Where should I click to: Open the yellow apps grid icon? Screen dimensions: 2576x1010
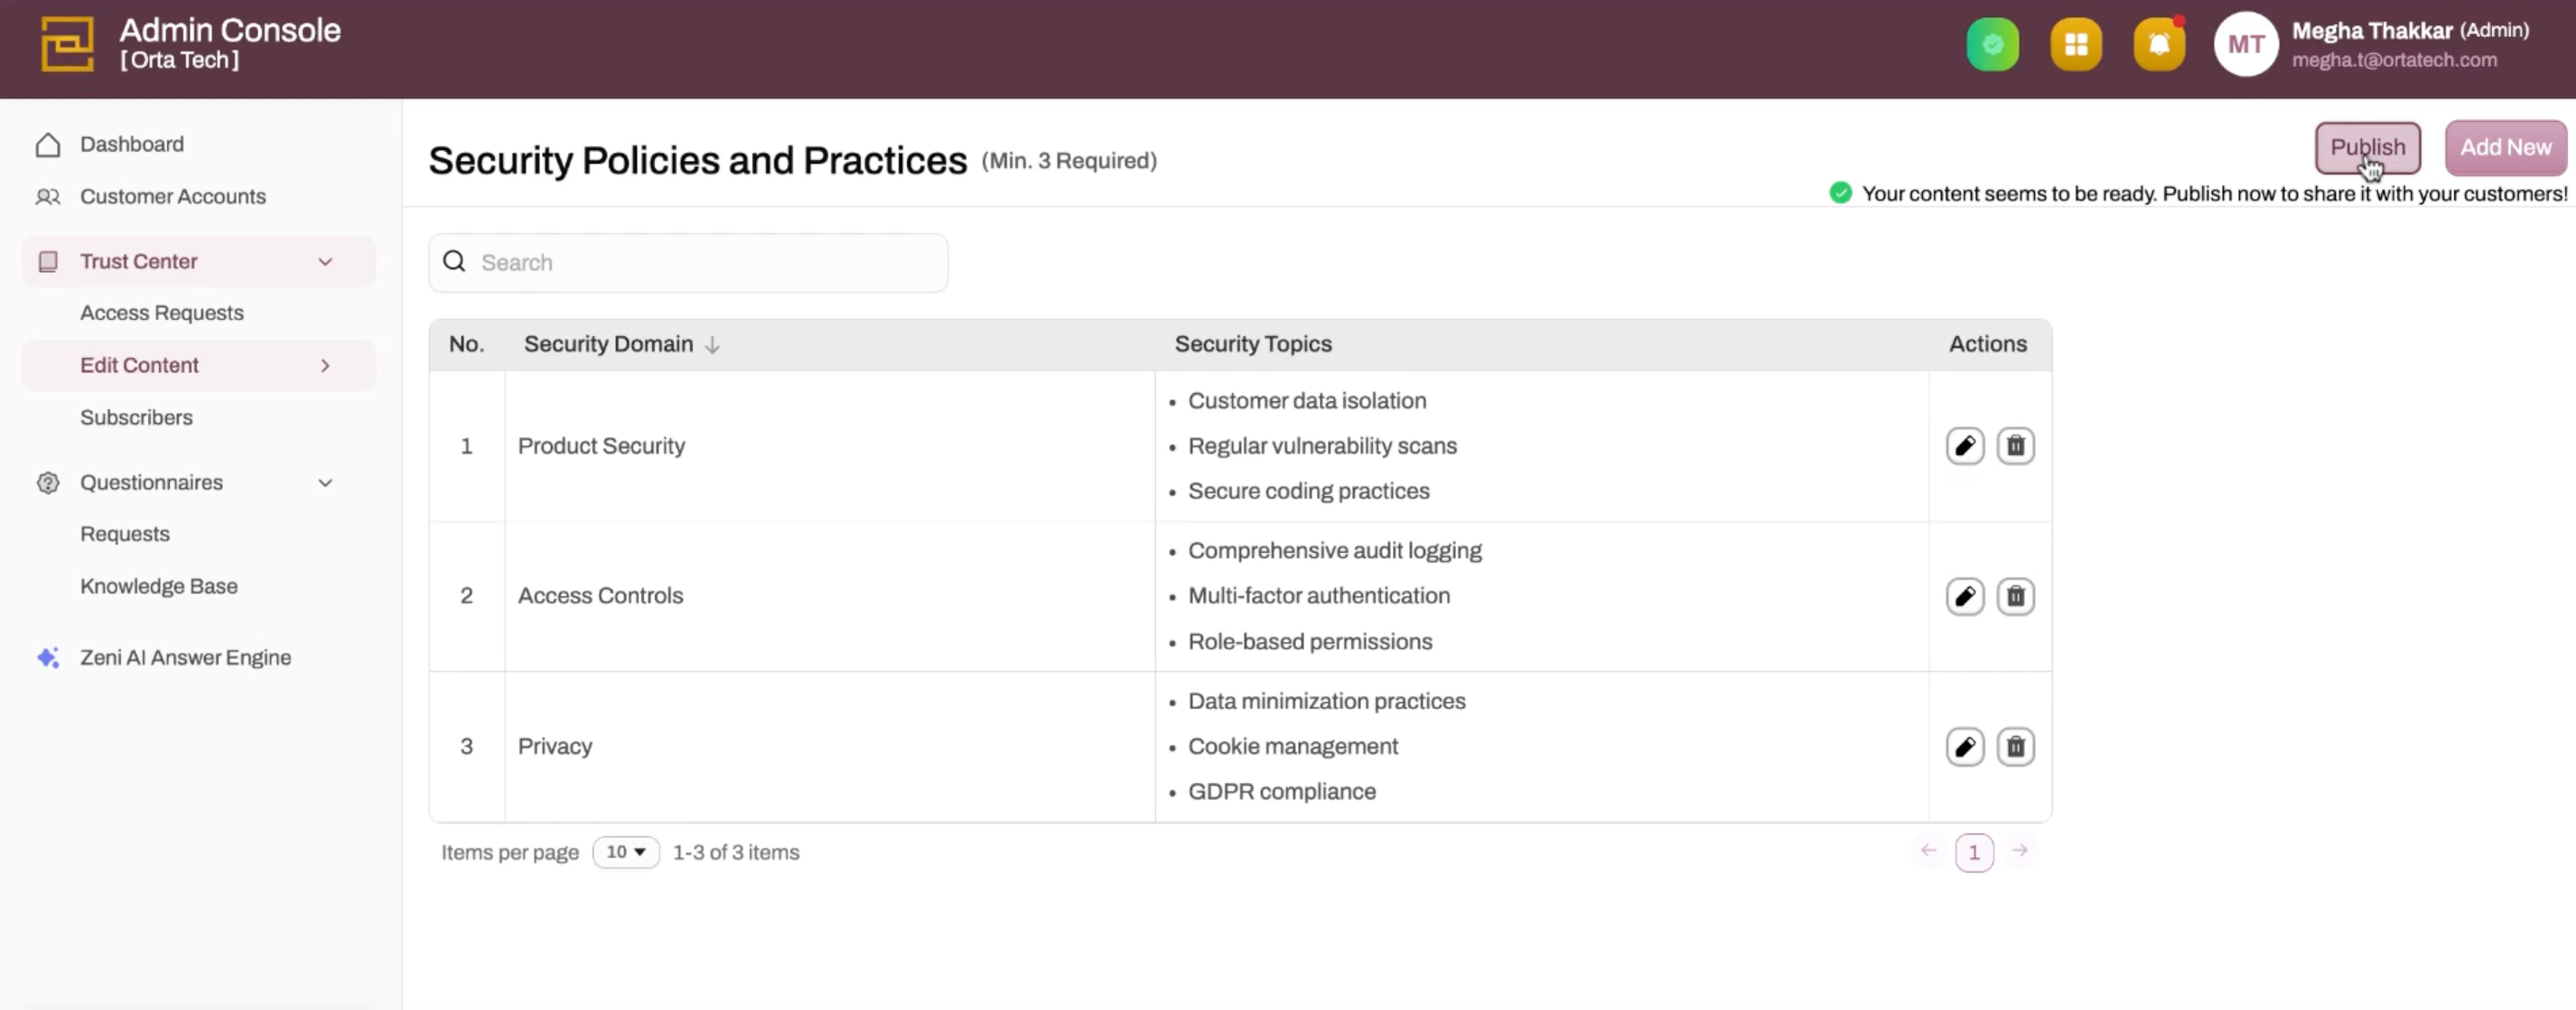click(x=2076, y=45)
